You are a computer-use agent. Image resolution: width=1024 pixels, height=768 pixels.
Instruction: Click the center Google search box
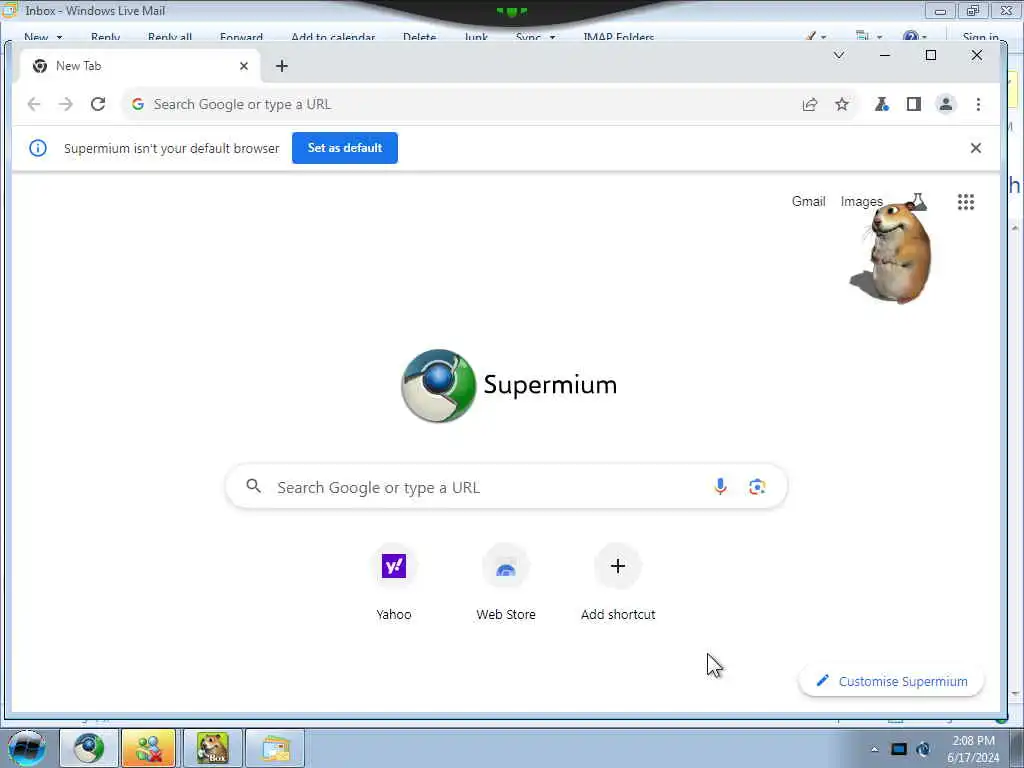[x=506, y=487]
